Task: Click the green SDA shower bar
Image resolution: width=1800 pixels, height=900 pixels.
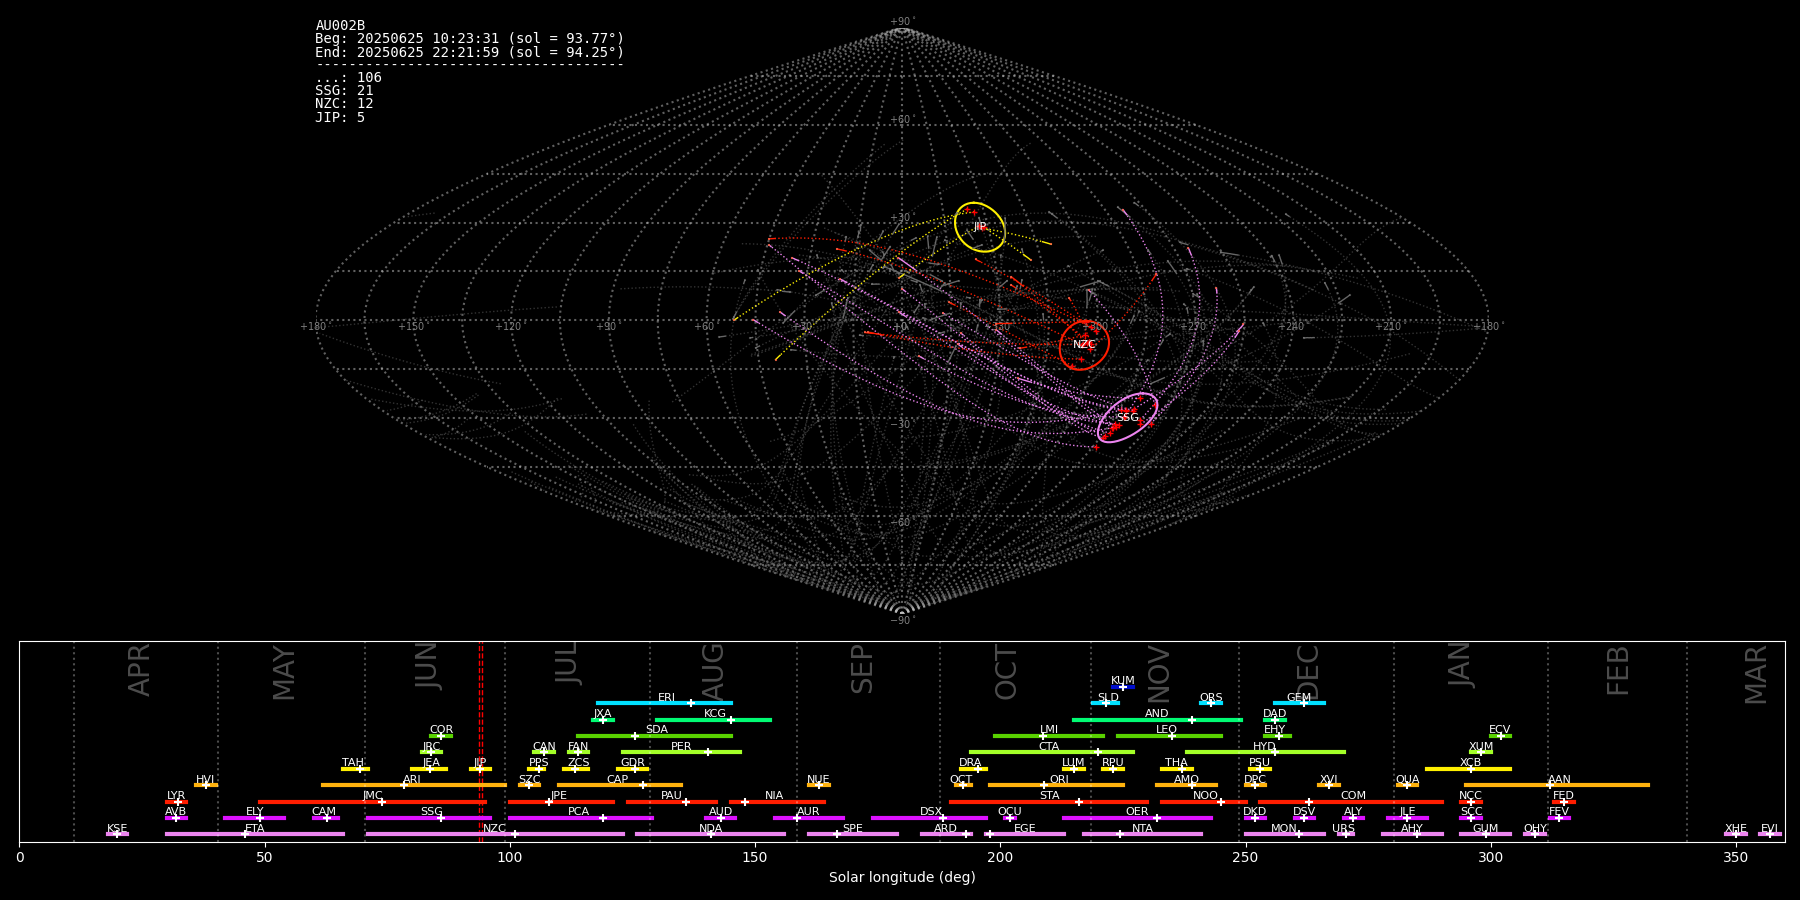Action: point(654,736)
